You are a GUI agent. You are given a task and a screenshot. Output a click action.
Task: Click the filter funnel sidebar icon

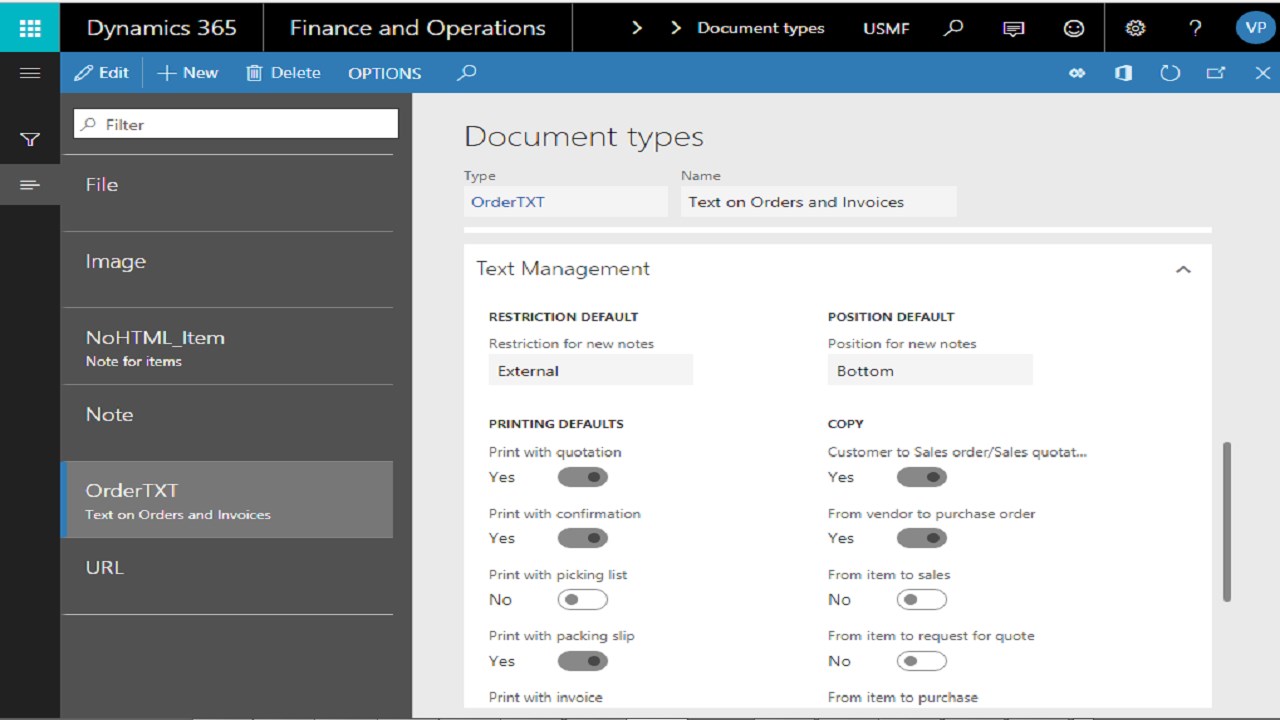(x=30, y=140)
